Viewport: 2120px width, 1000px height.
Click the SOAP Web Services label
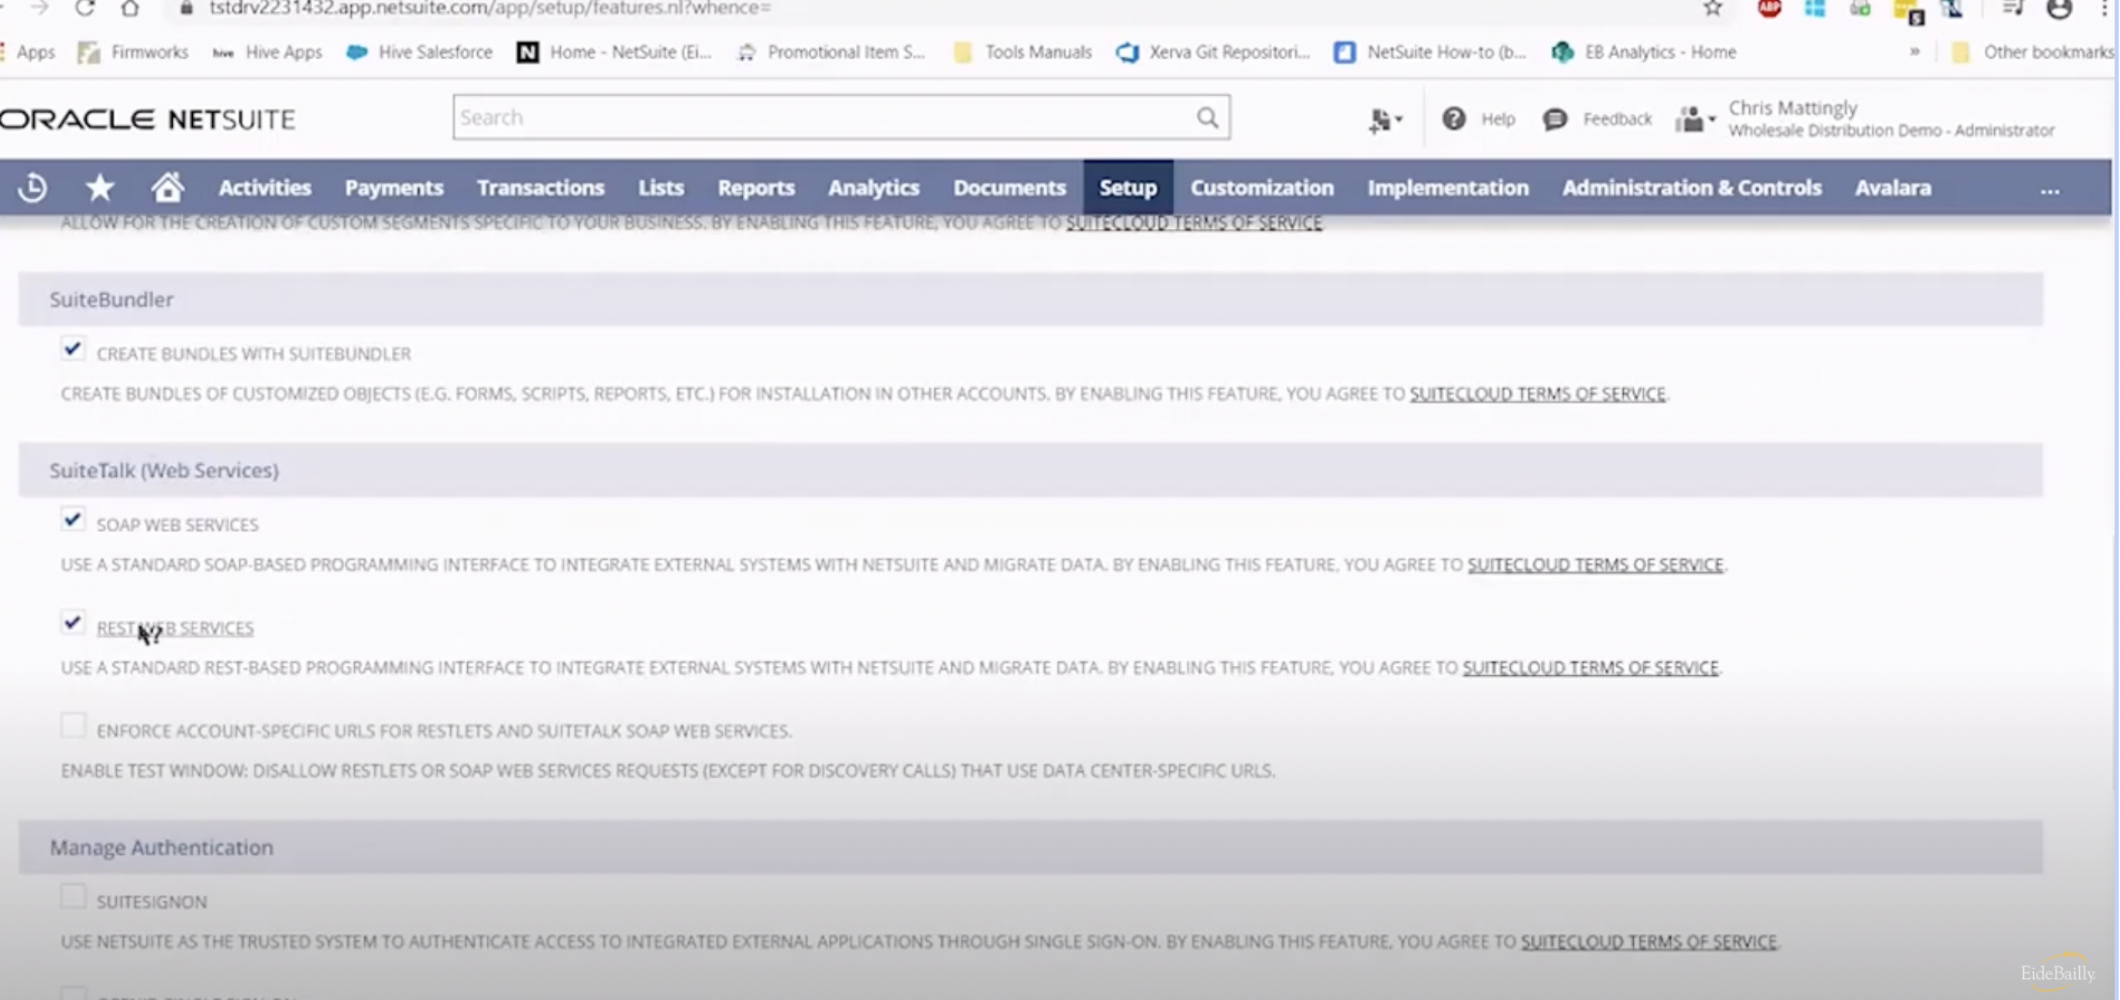coord(177,525)
